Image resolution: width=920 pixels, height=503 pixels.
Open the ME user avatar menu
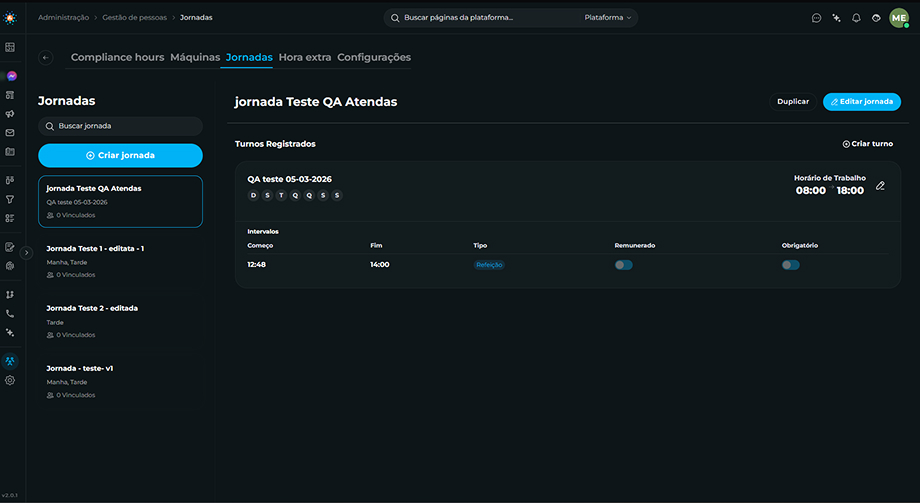tap(899, 18)
